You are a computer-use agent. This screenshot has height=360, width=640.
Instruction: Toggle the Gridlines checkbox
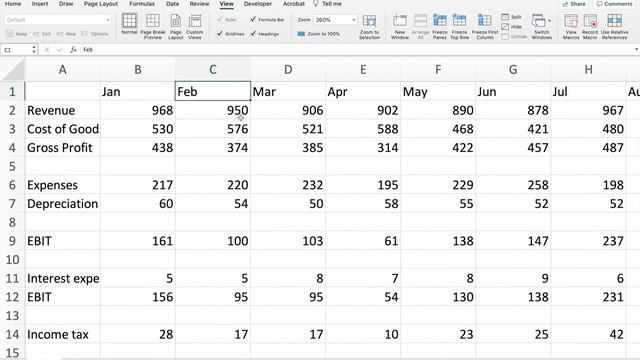click(x=220, y=34)
